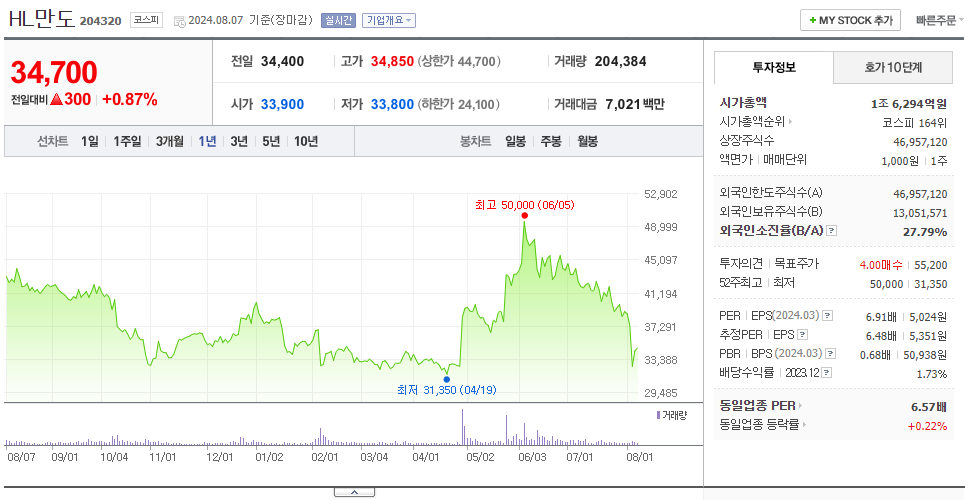Click the 저가 value 33,800
968x500 pixels.
392,104
